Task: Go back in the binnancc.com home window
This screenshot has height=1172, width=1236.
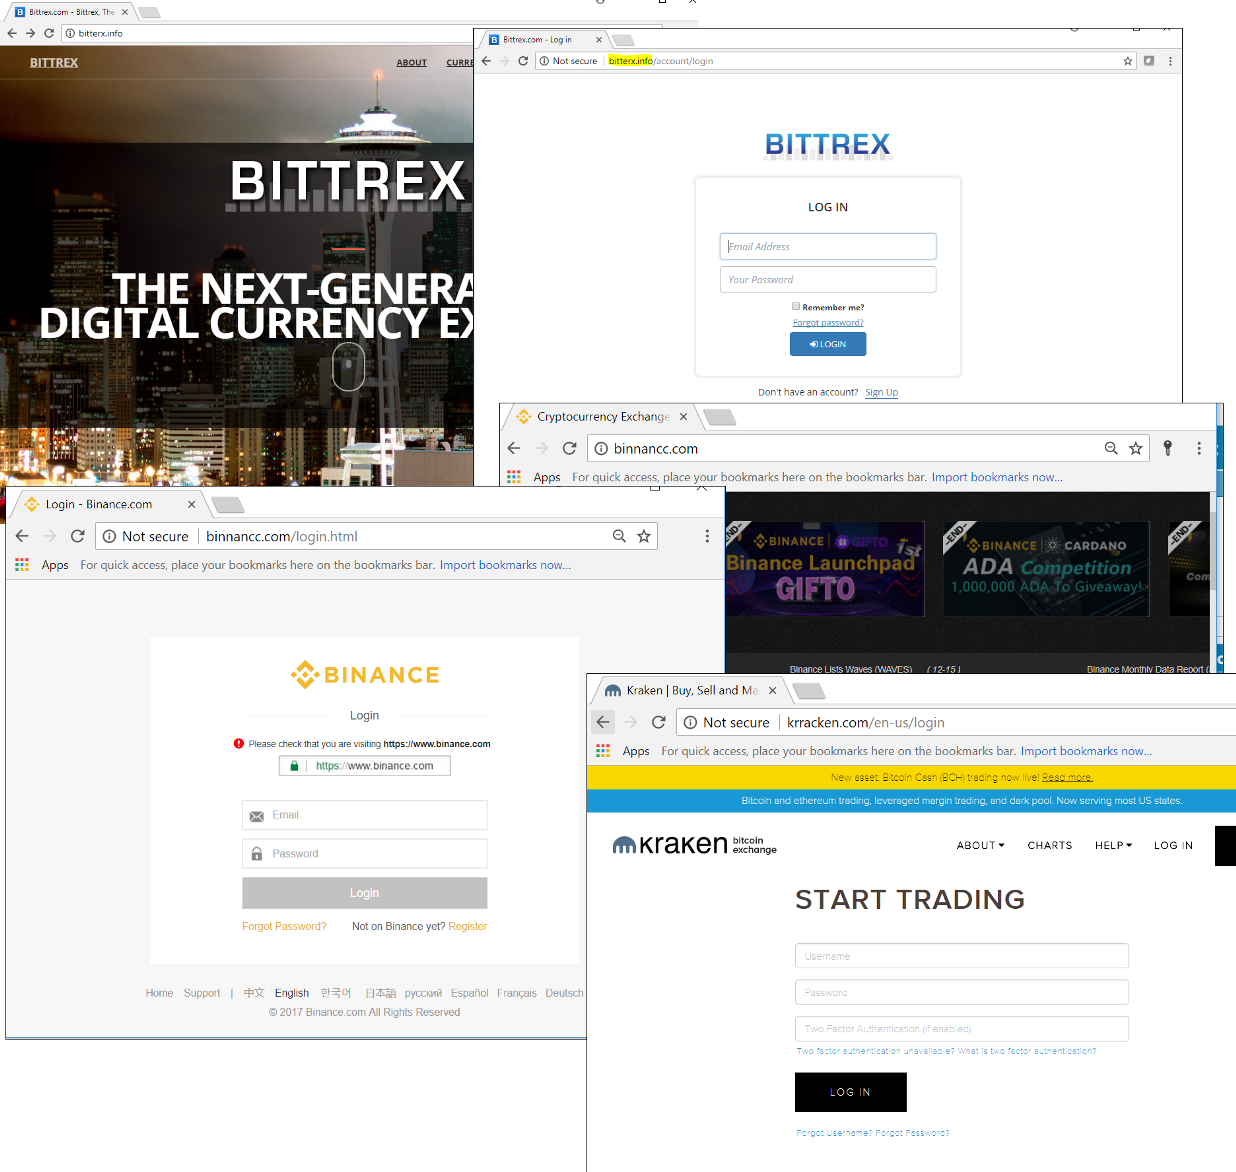Action: 514,448
